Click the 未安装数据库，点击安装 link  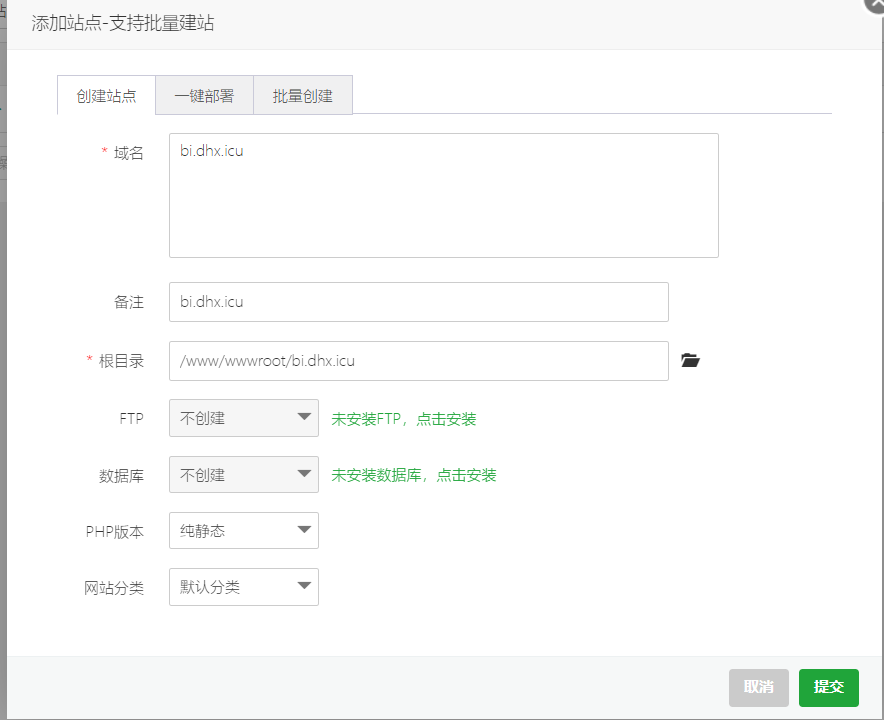[x=414, y=475]
